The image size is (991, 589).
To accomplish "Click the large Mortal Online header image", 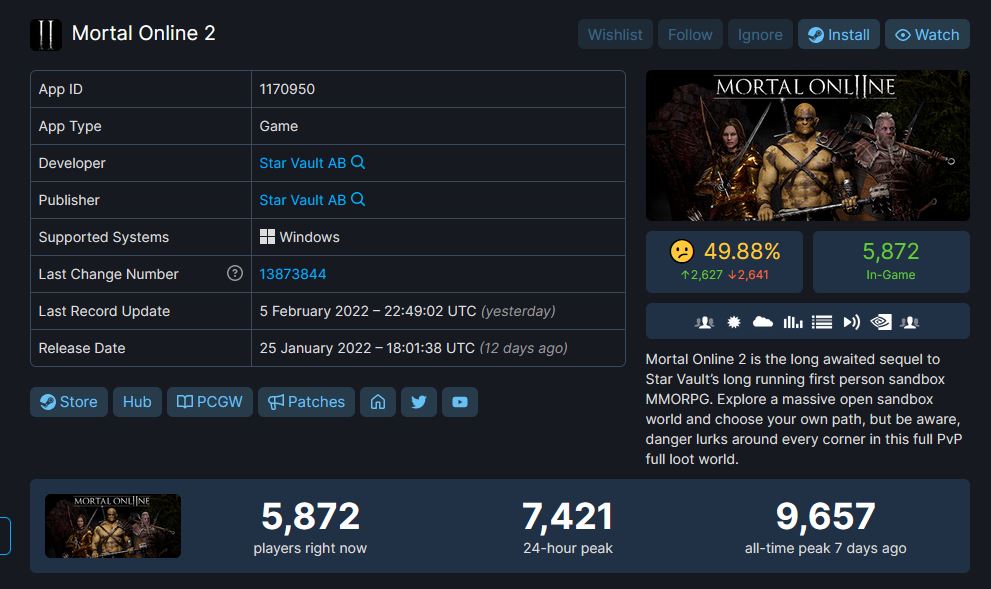I will pos(807,145).
